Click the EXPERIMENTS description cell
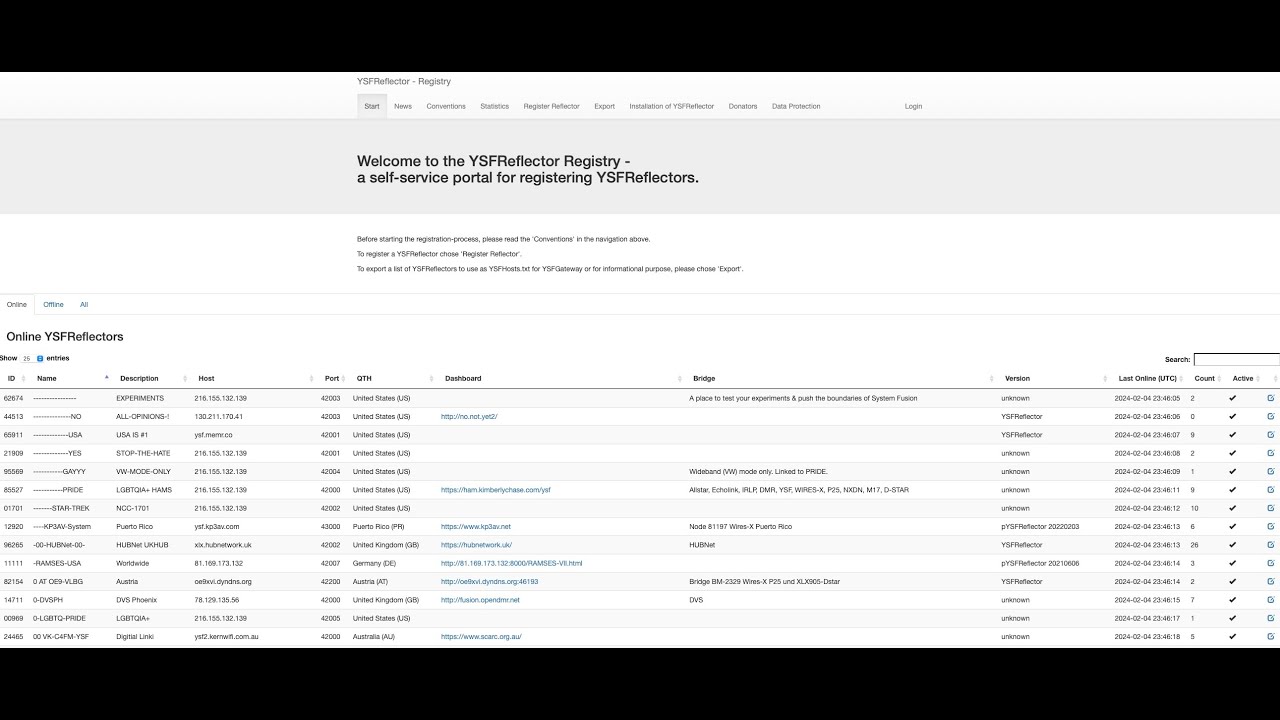This screenshot has height=720, width=1280. coord(140,398)
